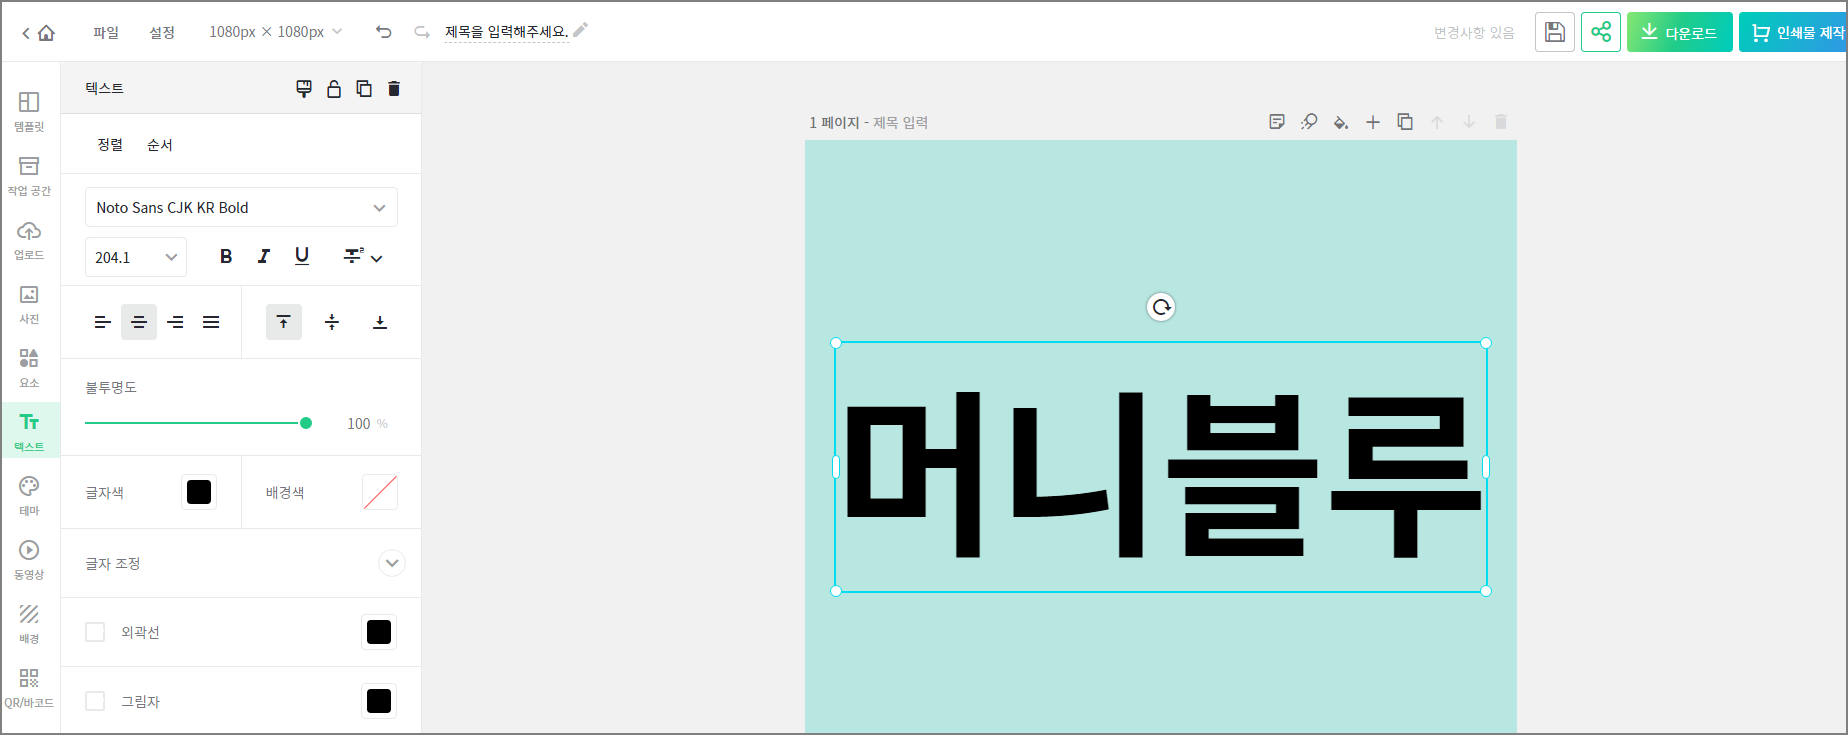Viewport: 1848px width, 735px height.
Task: Click the pencil edit title icon
Action: pyautogui.click(x=581, y=30)
